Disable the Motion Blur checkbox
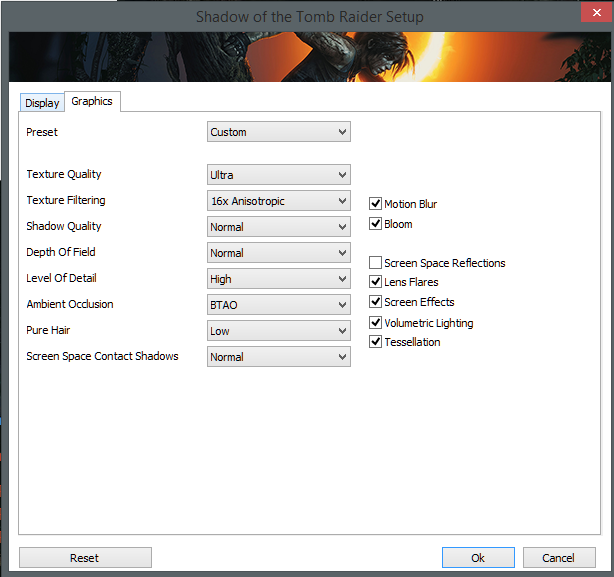 (375, 204)
